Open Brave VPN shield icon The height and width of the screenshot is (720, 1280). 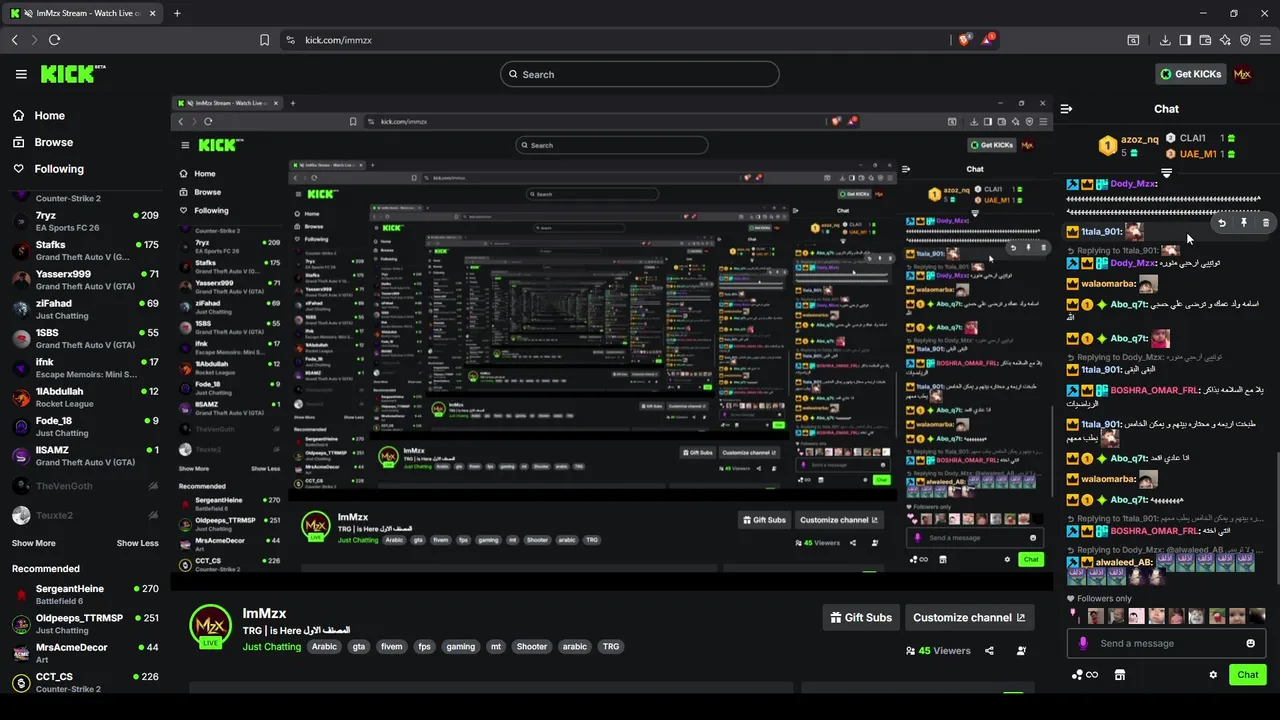1245,40
